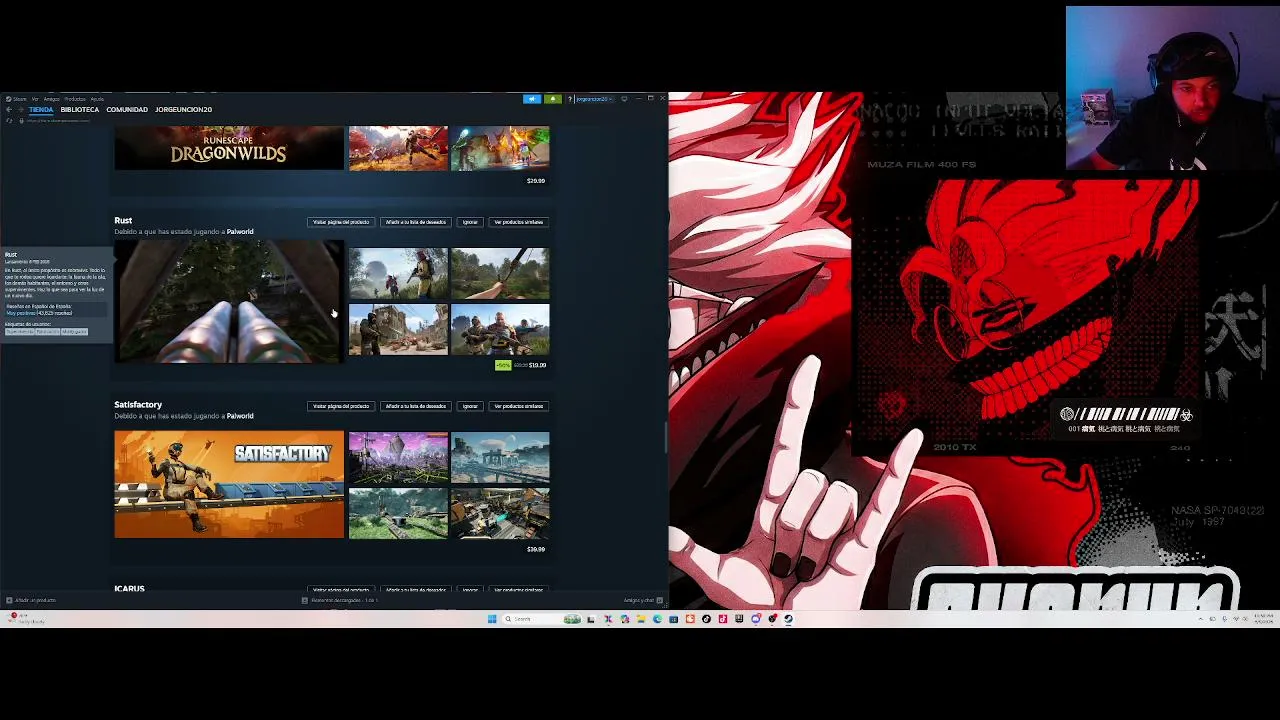Open the jorgeuncion20 account dropdown
Viewport: 1280px width, 720px height.
tap(593, 99)
